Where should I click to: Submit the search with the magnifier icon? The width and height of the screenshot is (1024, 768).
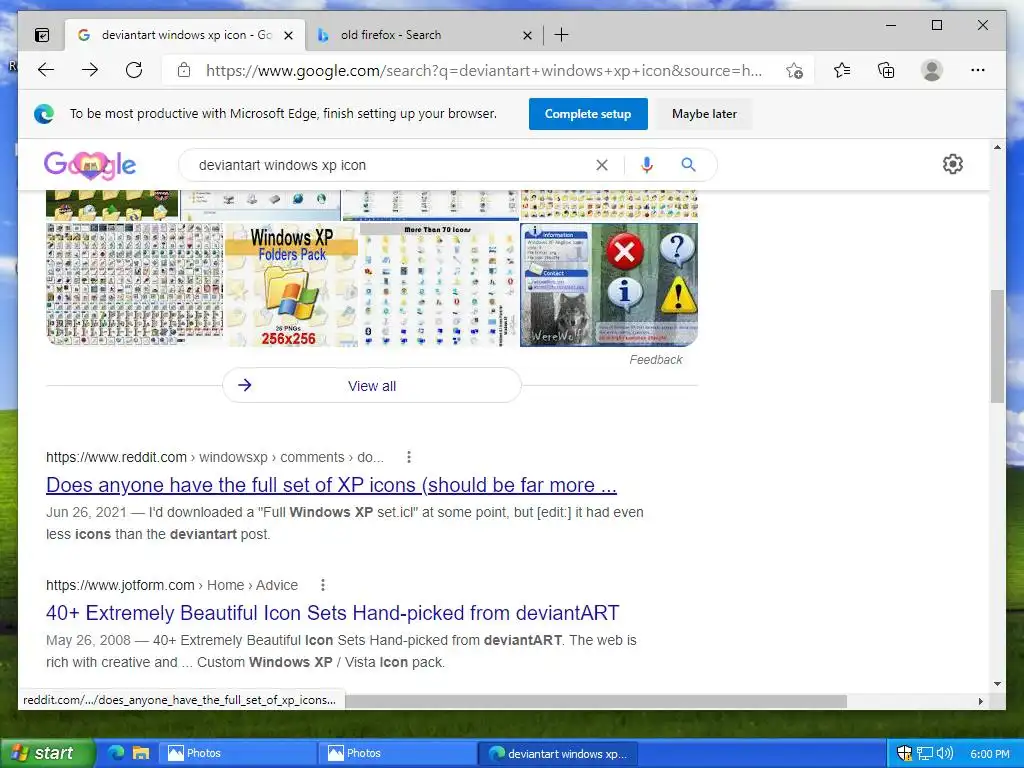tap(688, 165)
